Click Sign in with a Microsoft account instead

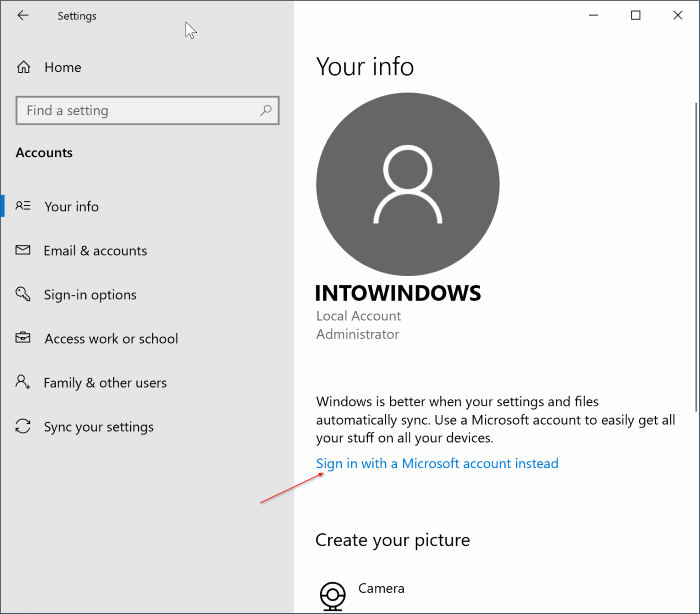coord(437,464)
